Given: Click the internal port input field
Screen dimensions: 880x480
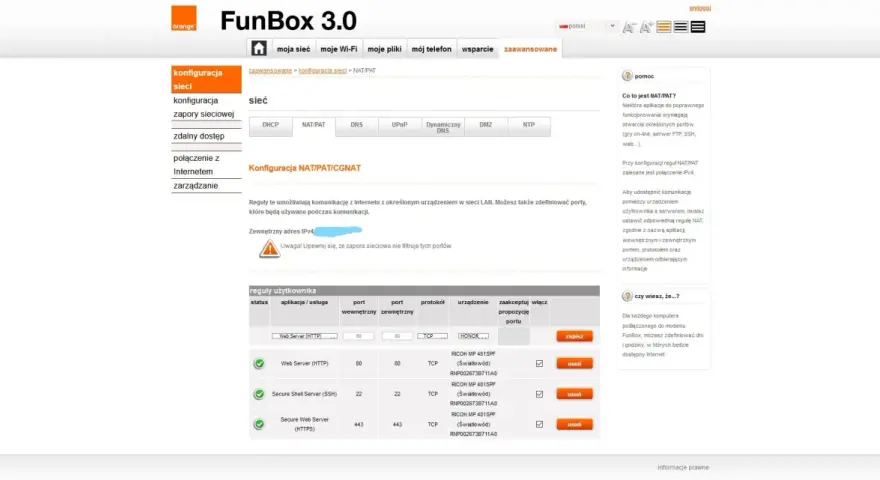Looking at the screenshot, I should 359,336.
